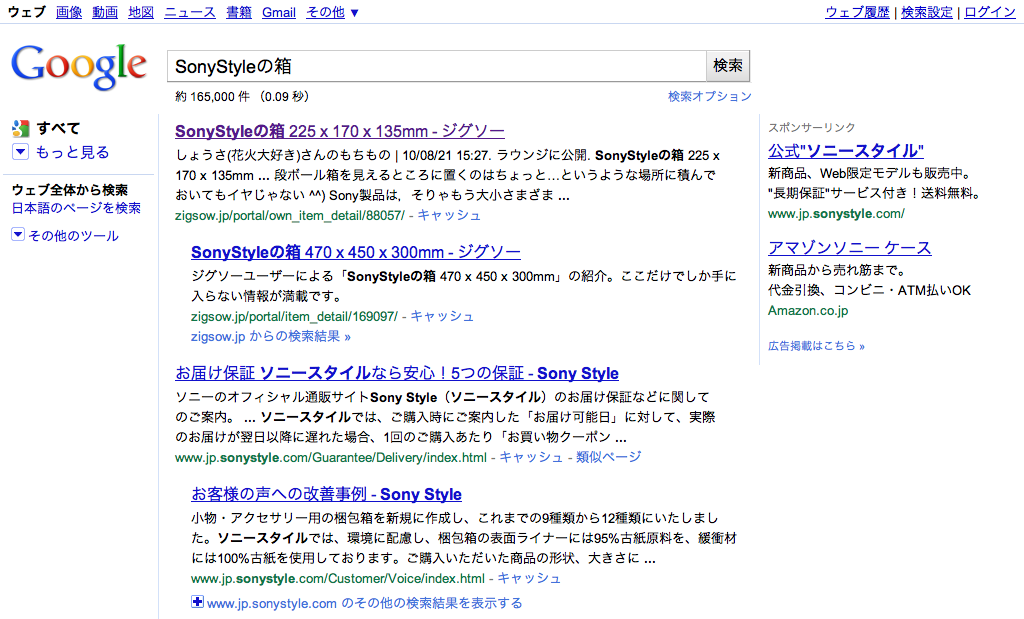Click URL text zigsow.jp/portal/item_detail/169097/
This screenshot has width=1024, height=619.
pyautogui.click(x=294, y=317)
